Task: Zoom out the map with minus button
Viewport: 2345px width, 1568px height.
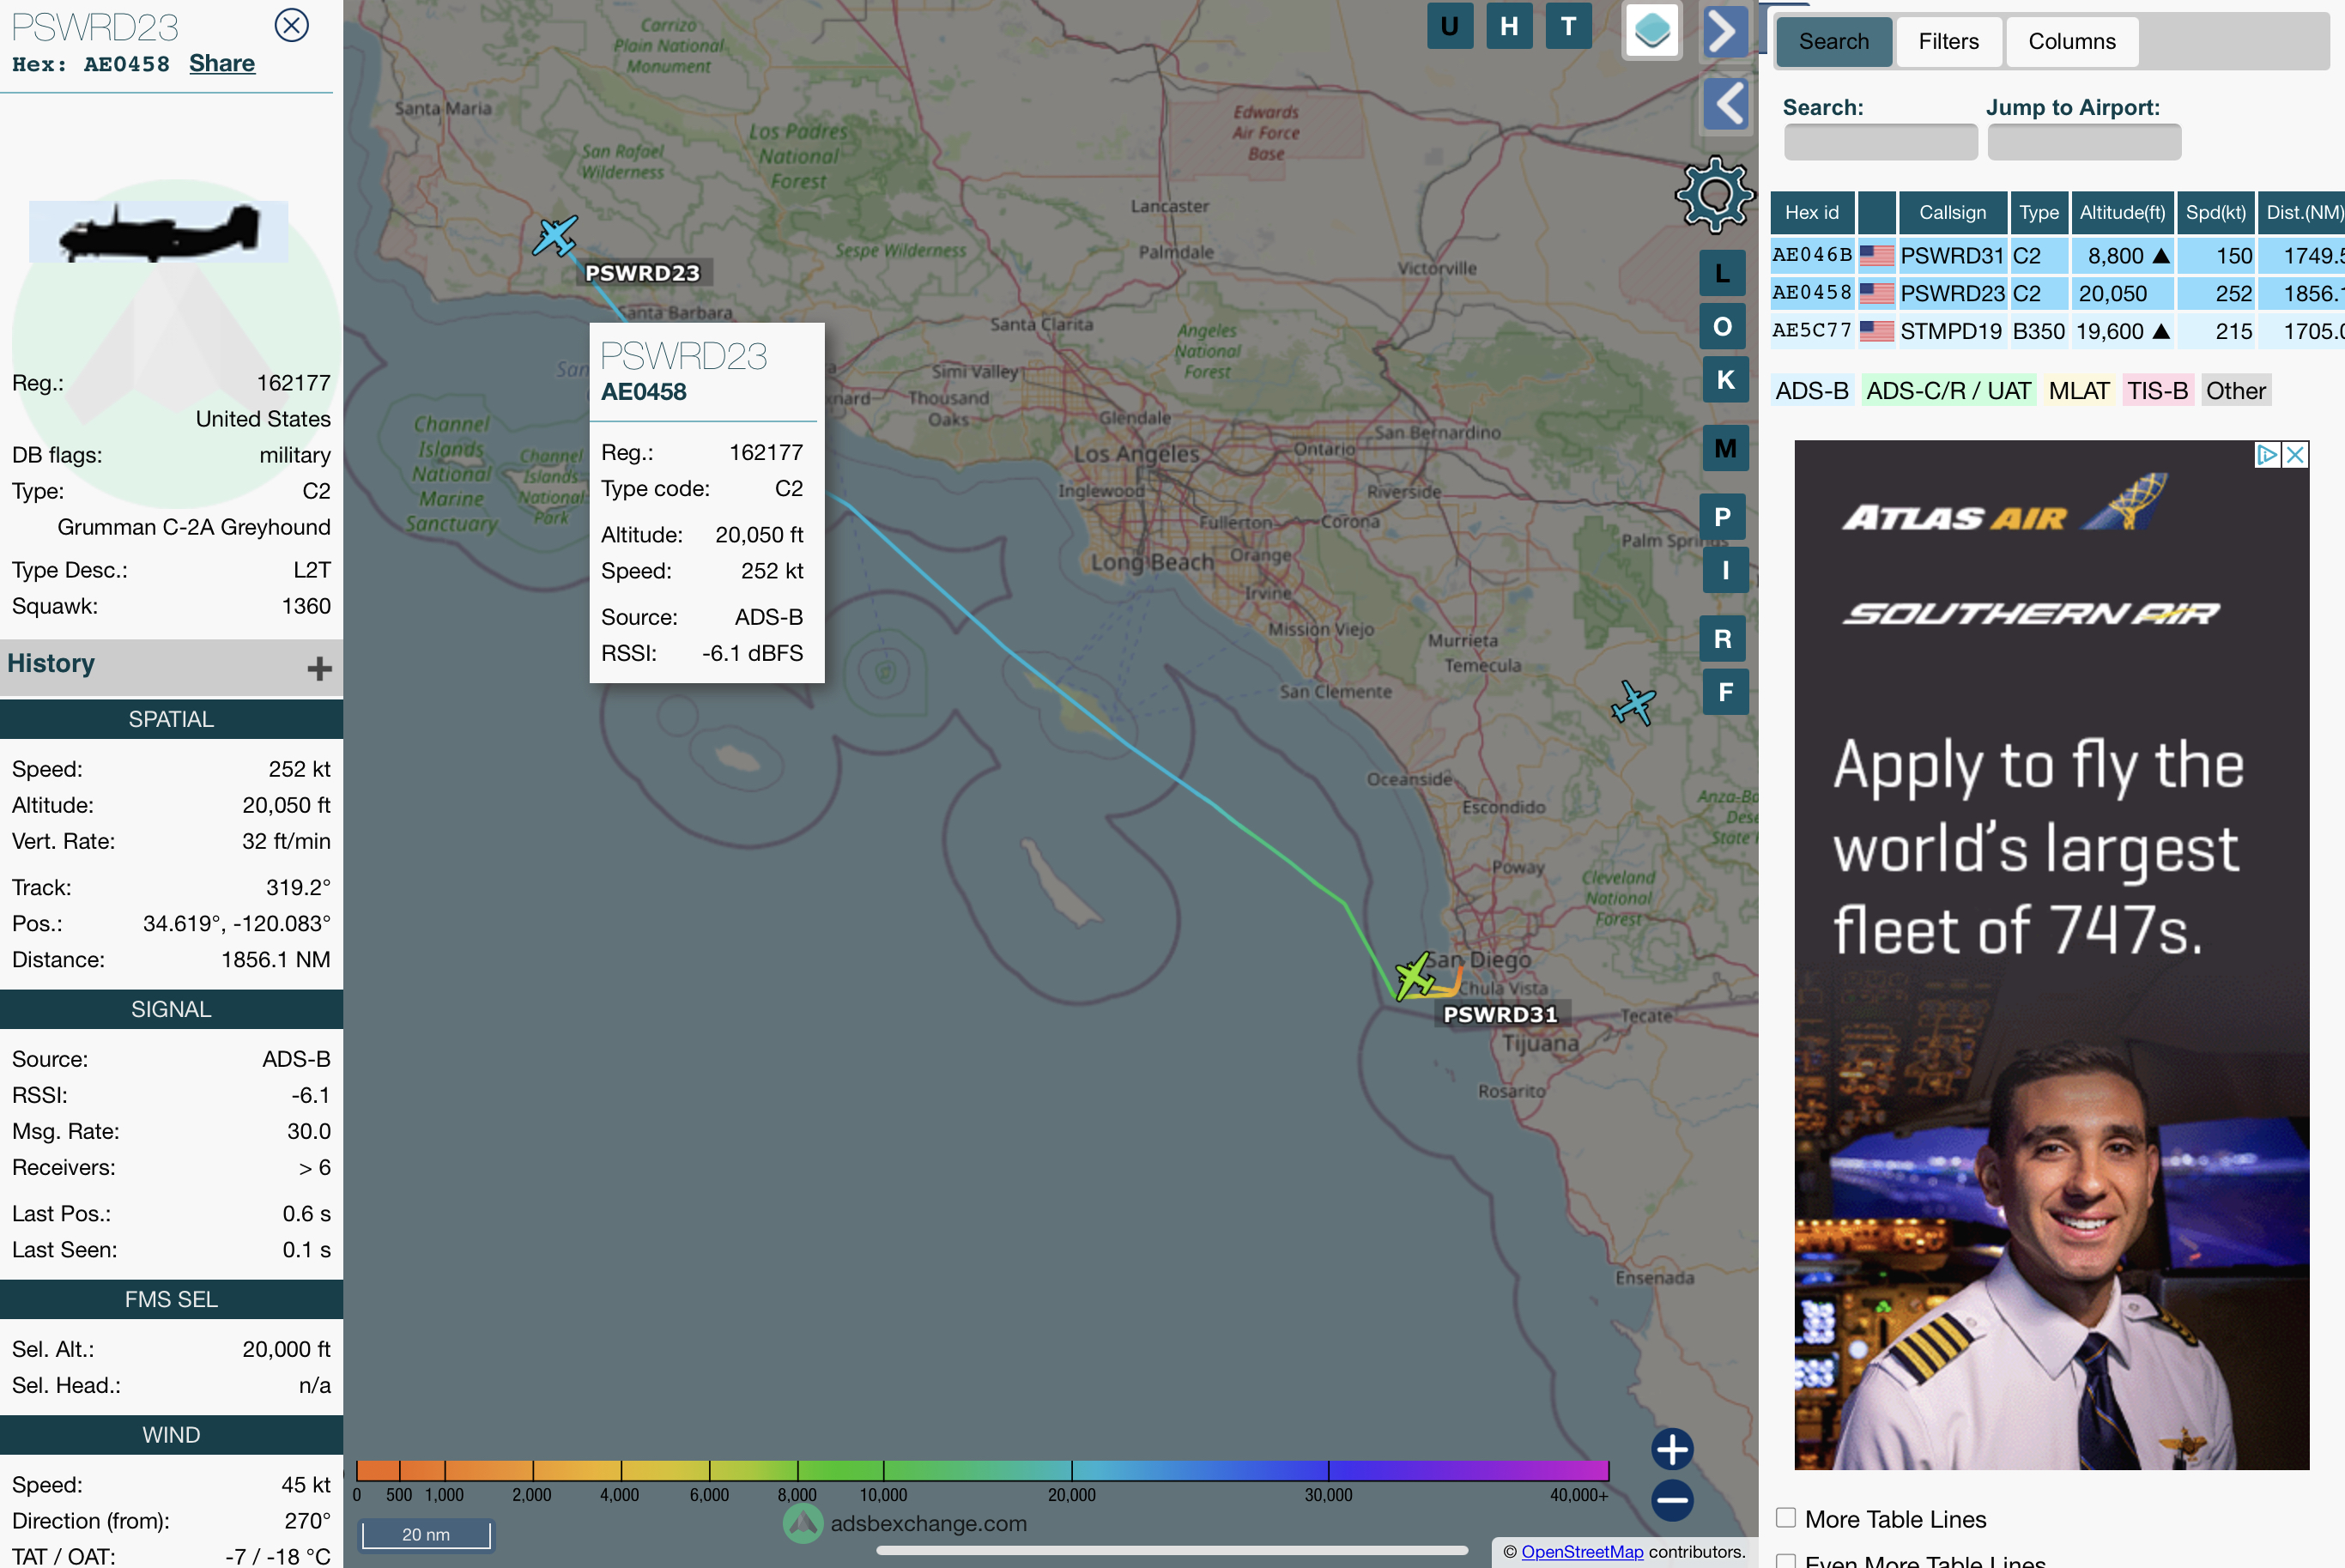Action: click(1671, 1499)
